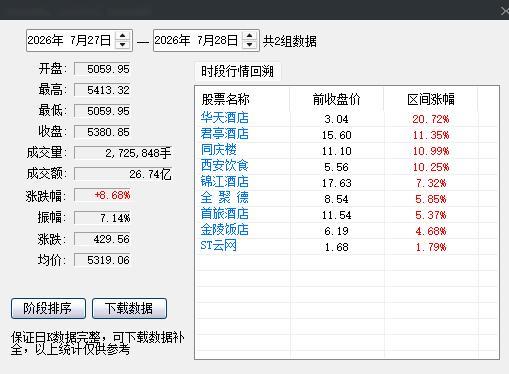The image size is (509, 374).
Task: Increase the end date 7月28日 with up arrow
Action: (x=250, y=36)
